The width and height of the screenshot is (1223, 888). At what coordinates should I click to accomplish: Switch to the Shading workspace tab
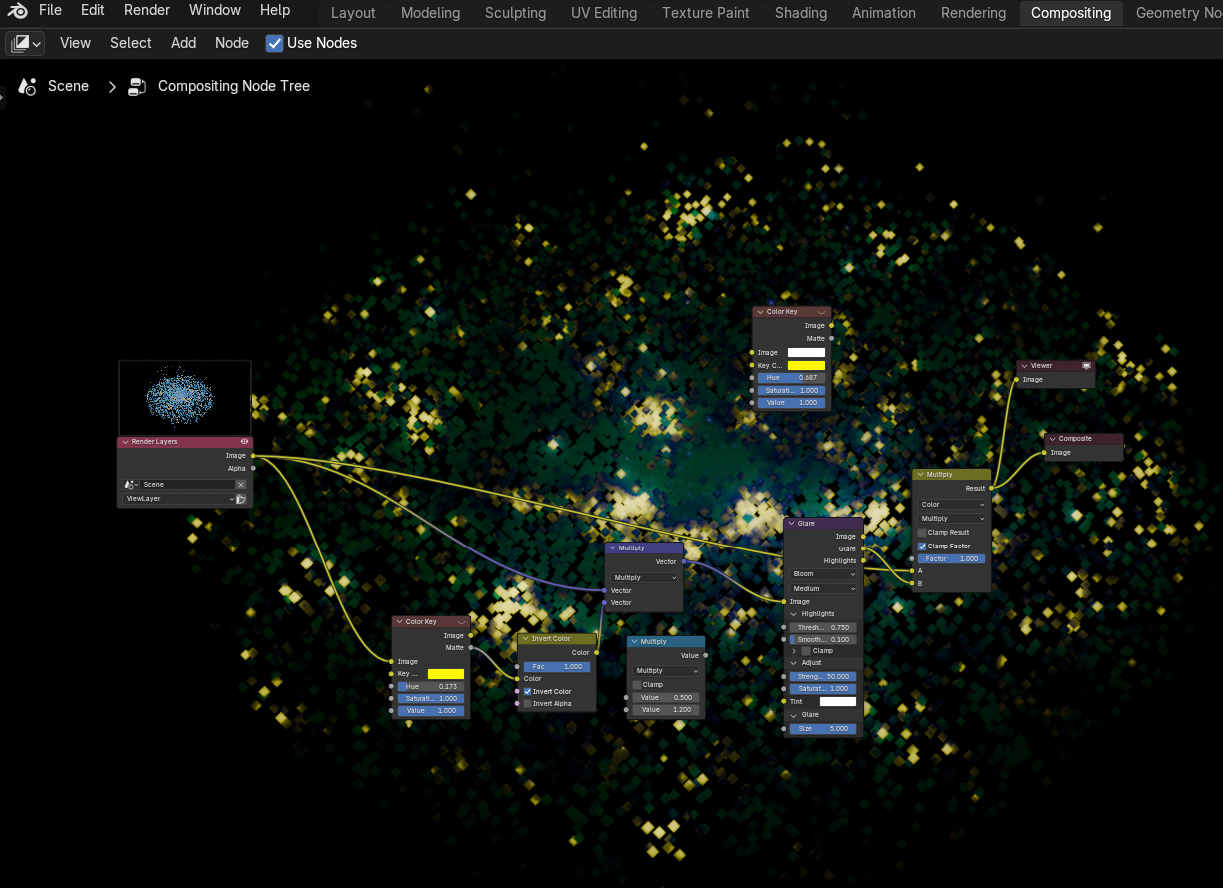(800, 13)
